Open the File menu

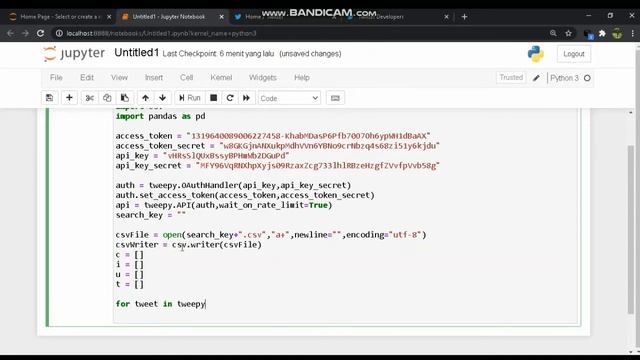click(56, 78)
